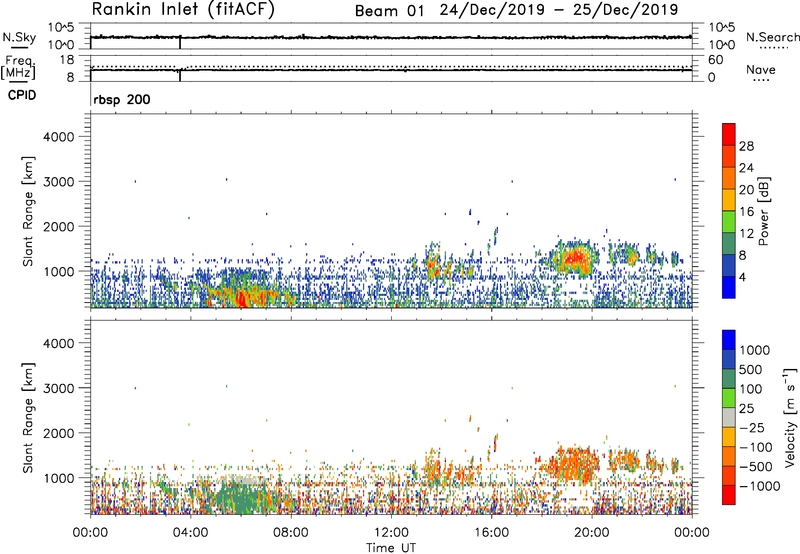This screenshot has height=554, width=800.
Task: Click the "12" tick on Power colorbar
Action: pos(746,234)
